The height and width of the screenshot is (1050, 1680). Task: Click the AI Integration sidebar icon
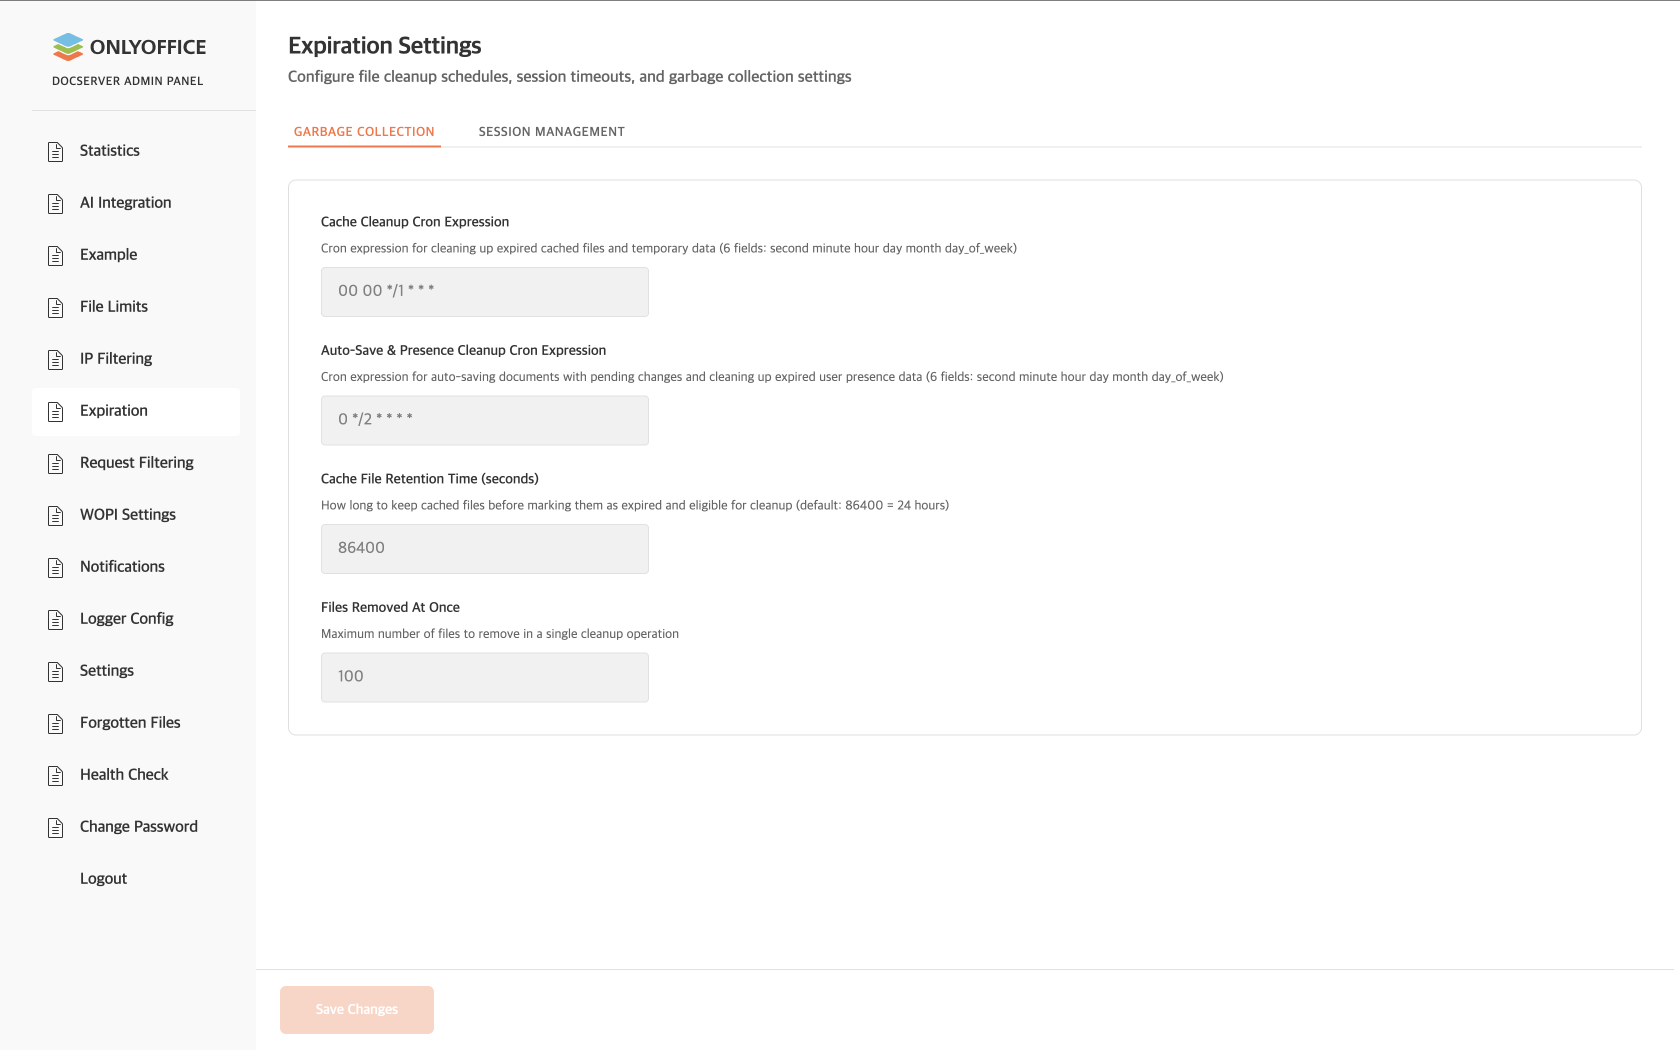[56, 203]
